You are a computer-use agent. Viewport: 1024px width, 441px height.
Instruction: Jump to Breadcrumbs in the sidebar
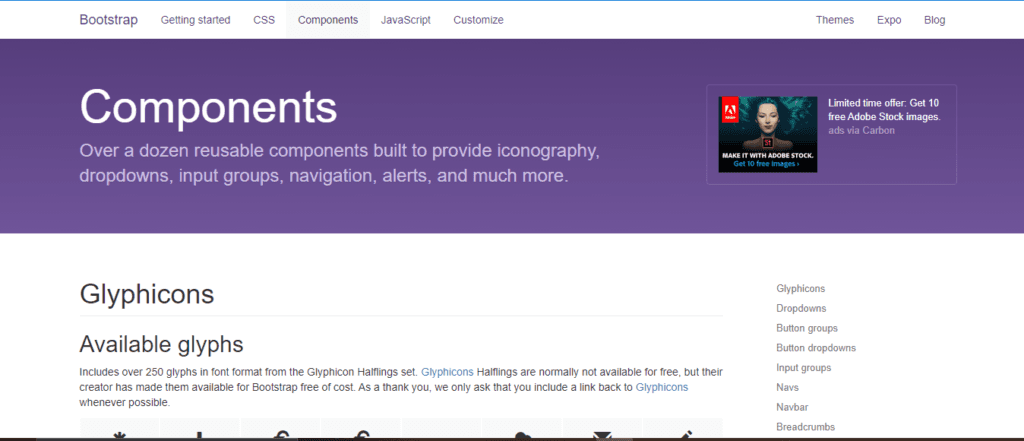(805, 427)
